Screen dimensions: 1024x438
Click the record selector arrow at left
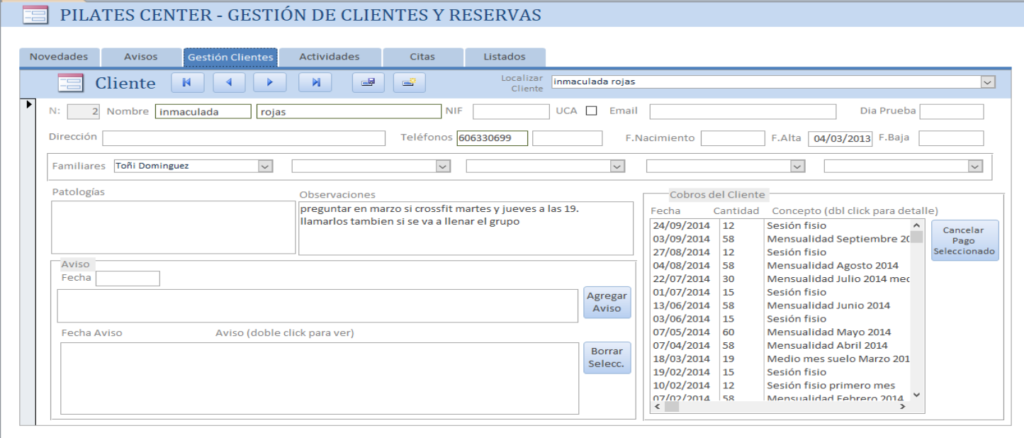tap(28, 104)
